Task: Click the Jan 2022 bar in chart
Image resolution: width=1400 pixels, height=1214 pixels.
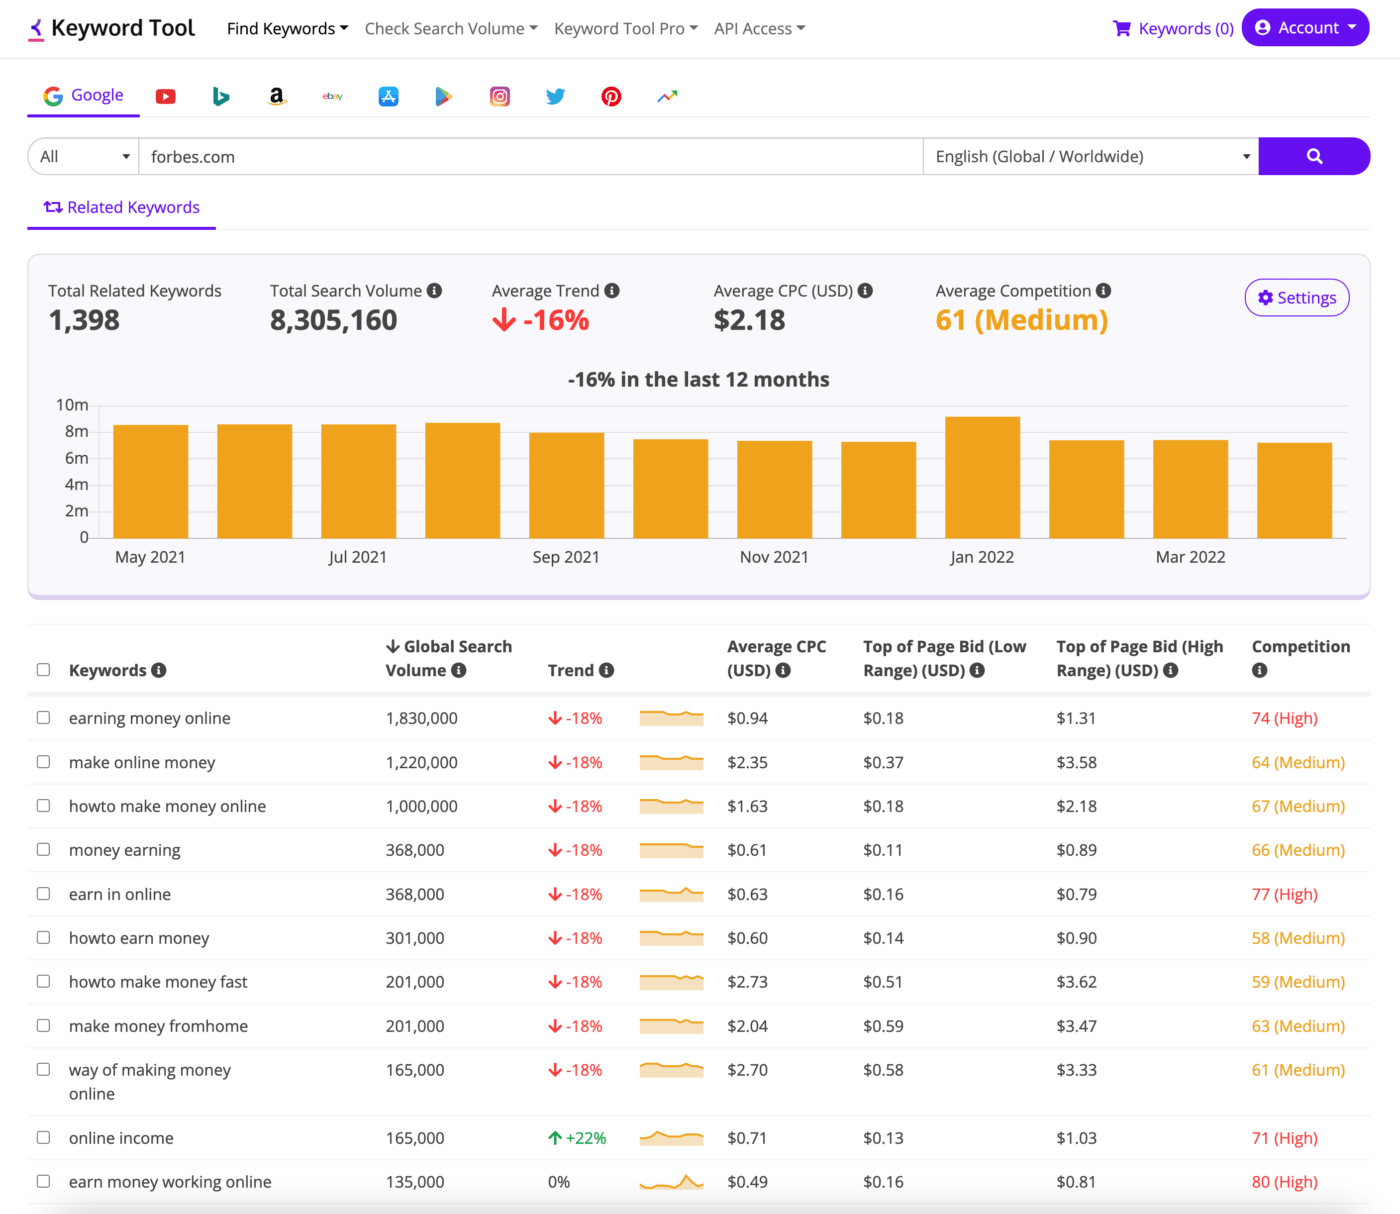Action: tap(983, 477)
